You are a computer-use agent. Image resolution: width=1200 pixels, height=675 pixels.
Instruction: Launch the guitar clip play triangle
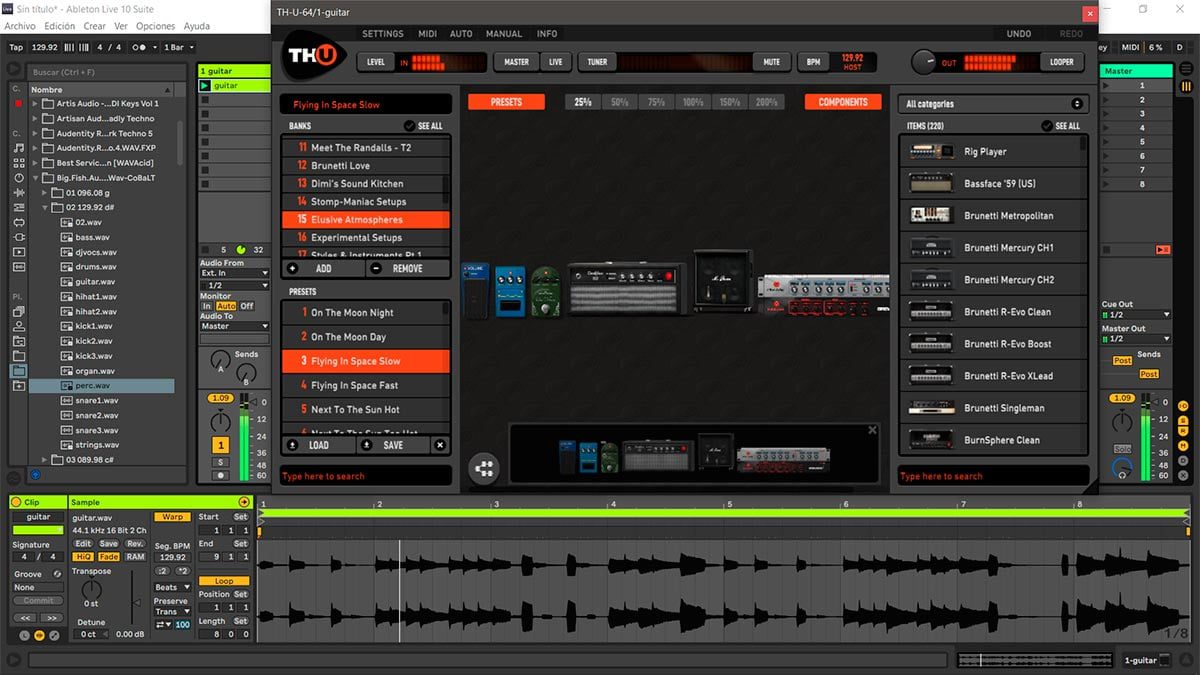[205, 86]
